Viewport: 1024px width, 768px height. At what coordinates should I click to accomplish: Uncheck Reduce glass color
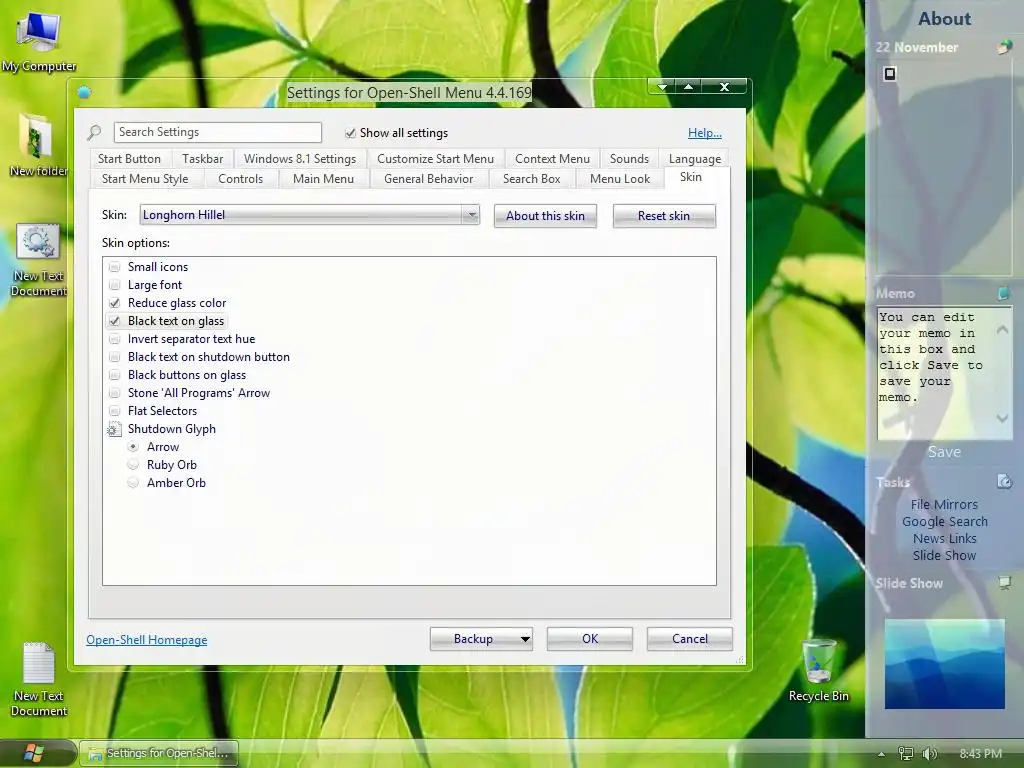click(115, 303)
